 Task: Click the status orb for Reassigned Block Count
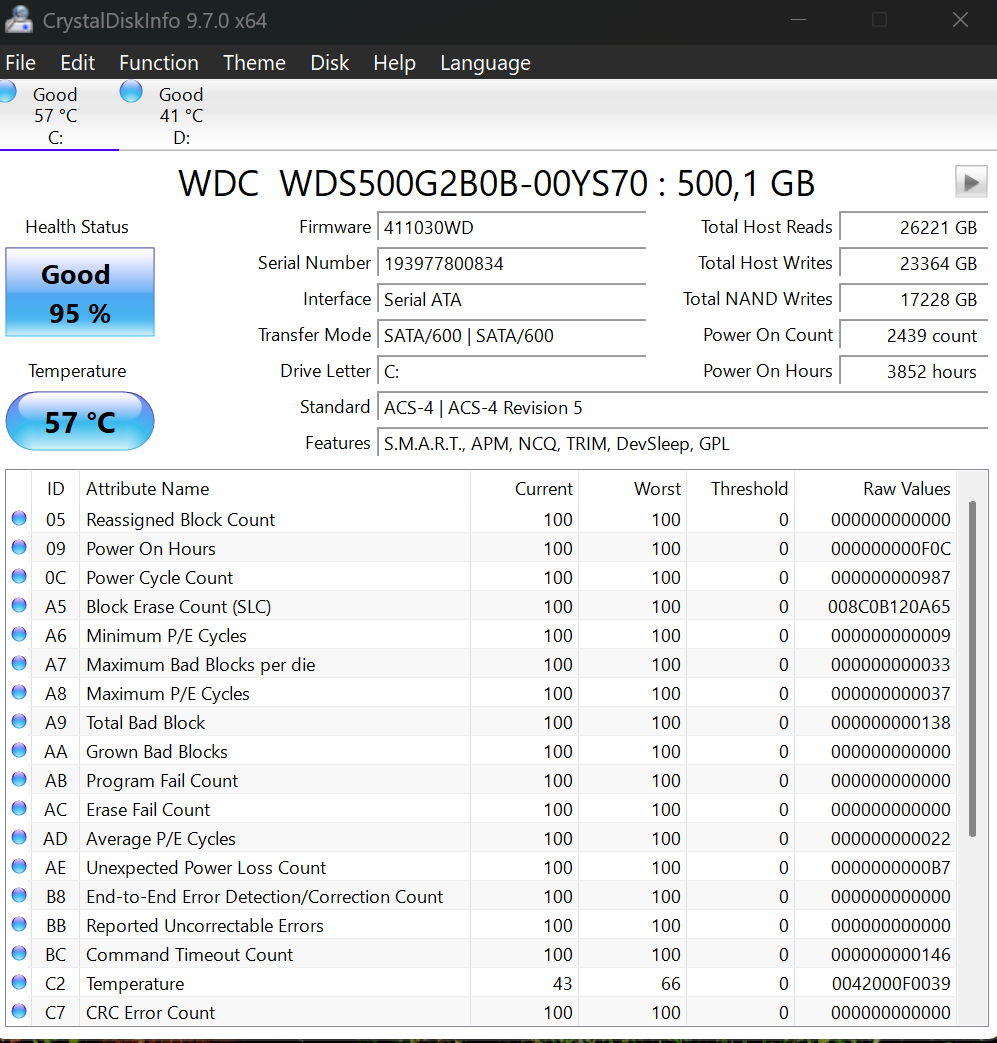(x=19, y=519)
